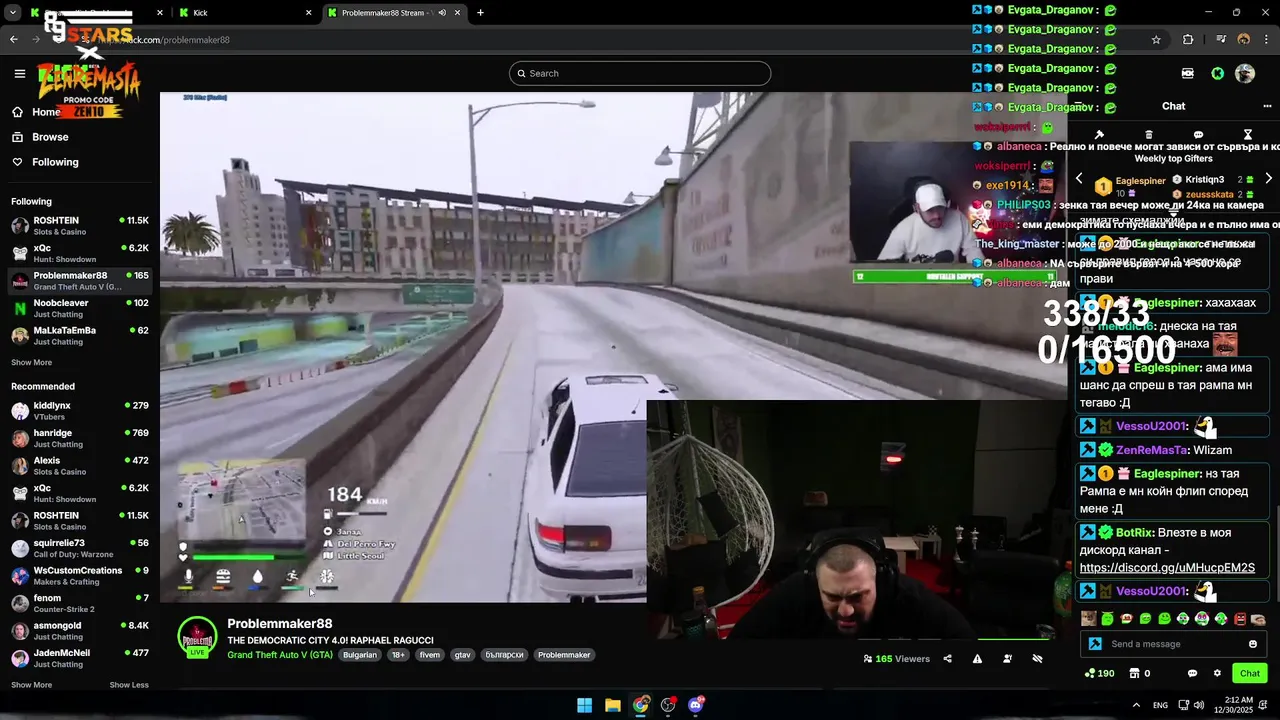Open kiddlynx recommended channel
Image resolution: width=1280 pixels, height=720 pixels.
pyautogui.click(x=80, y=411)
